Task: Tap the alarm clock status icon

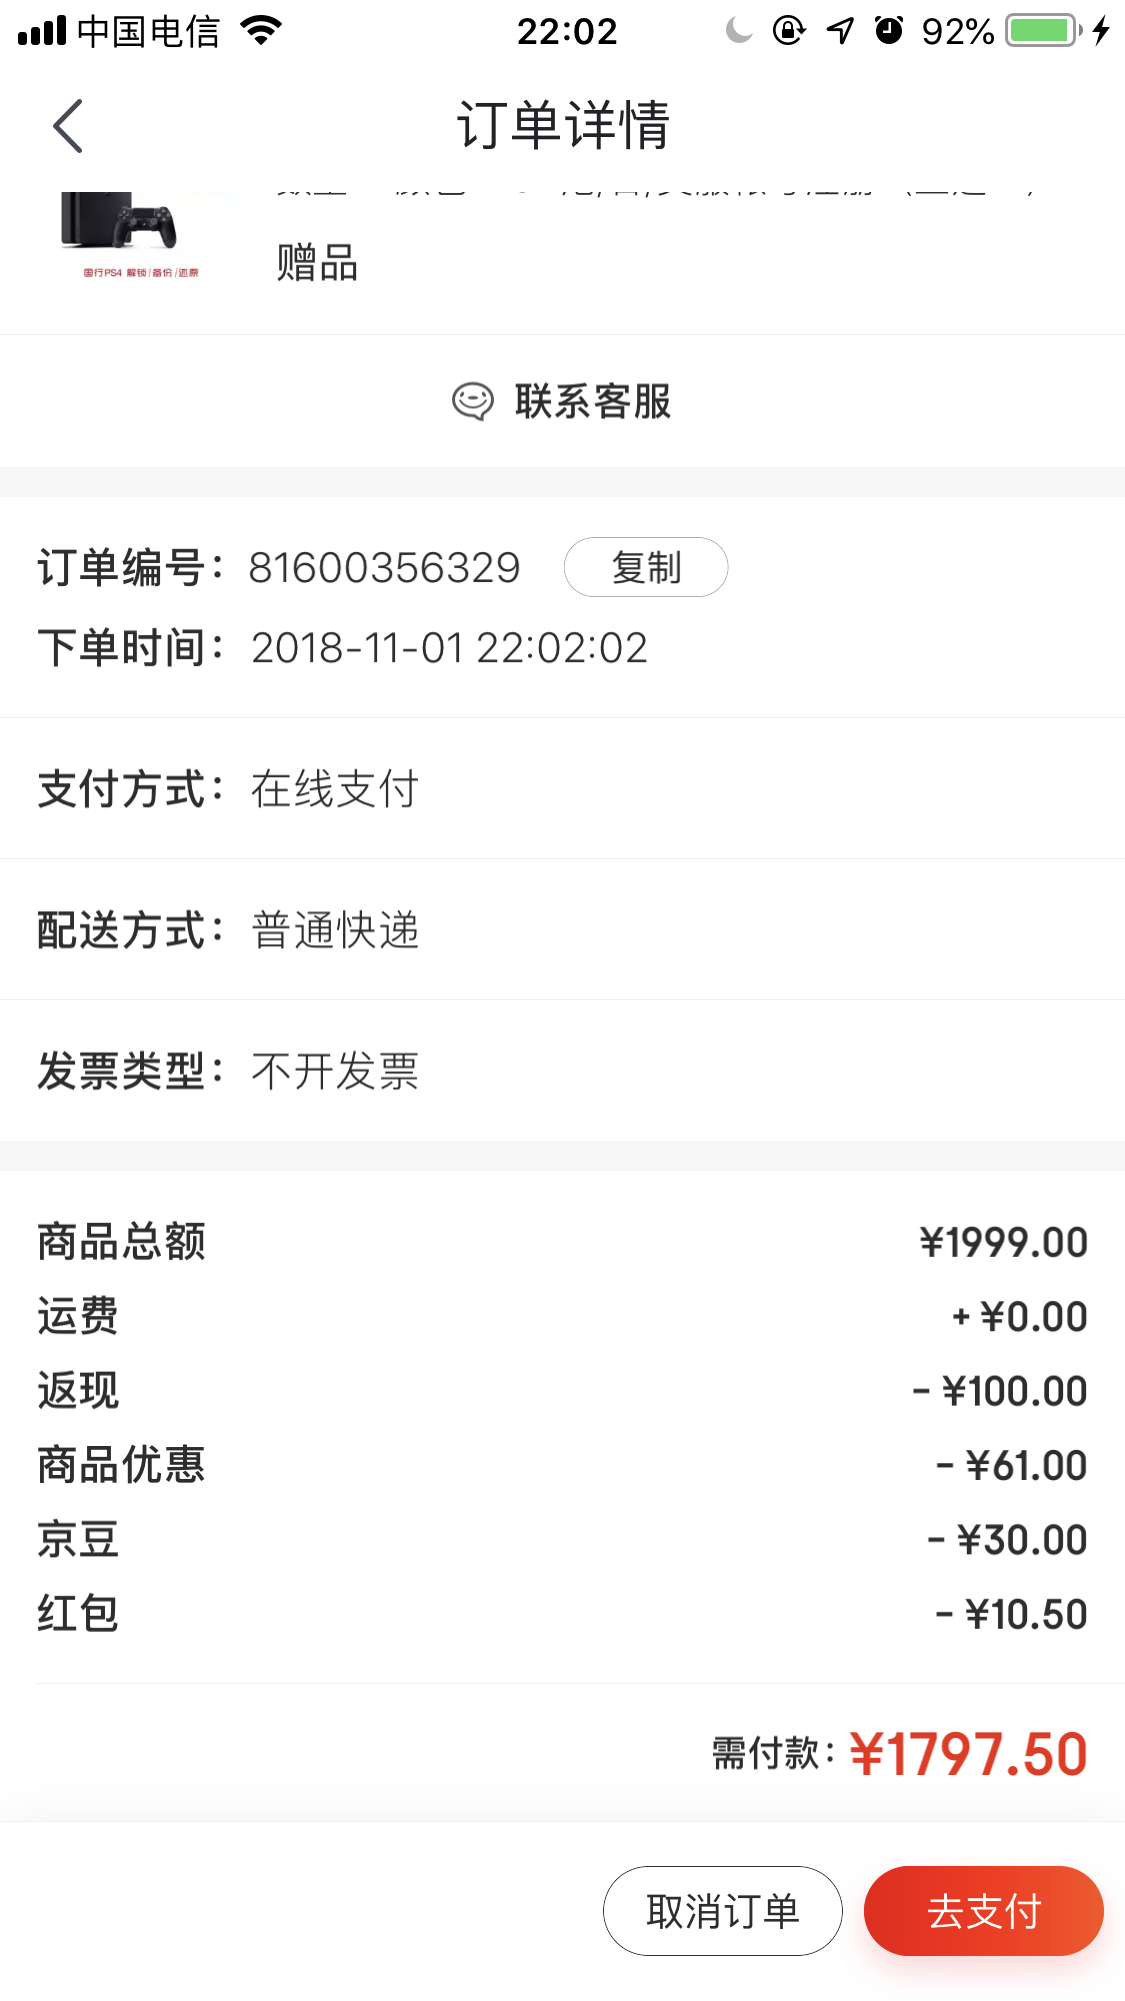Action: (x=889, y=31)
